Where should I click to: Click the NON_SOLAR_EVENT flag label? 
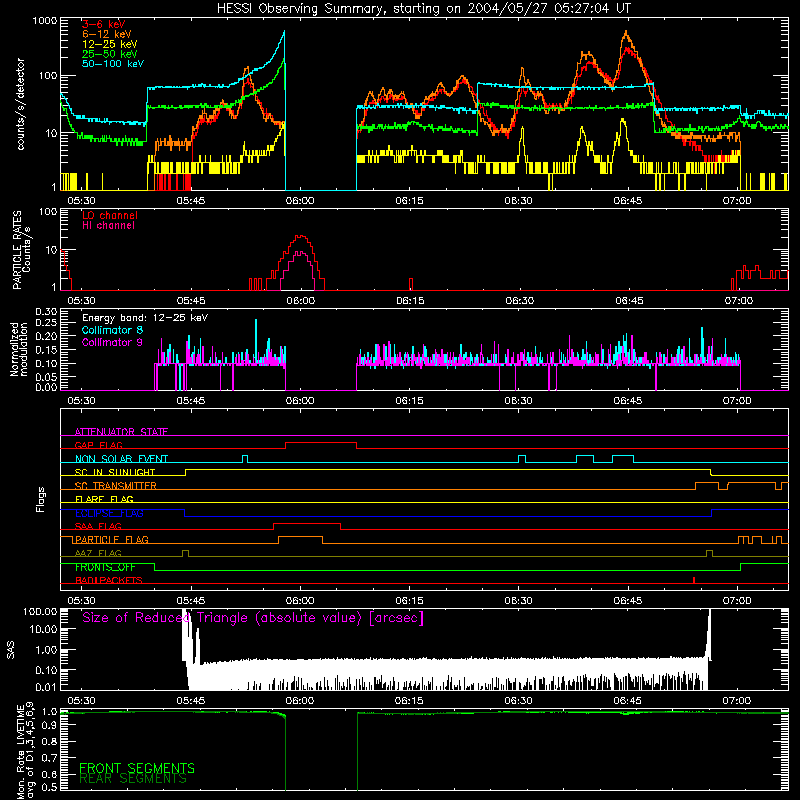point(121,459)
